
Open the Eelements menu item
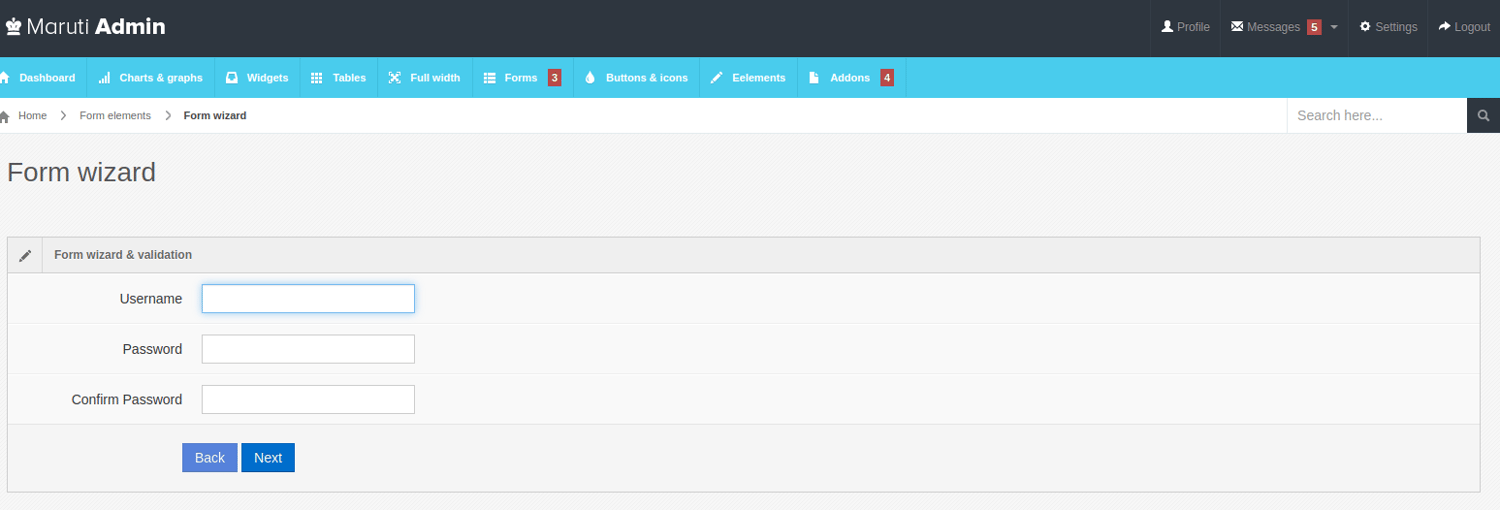748,78
